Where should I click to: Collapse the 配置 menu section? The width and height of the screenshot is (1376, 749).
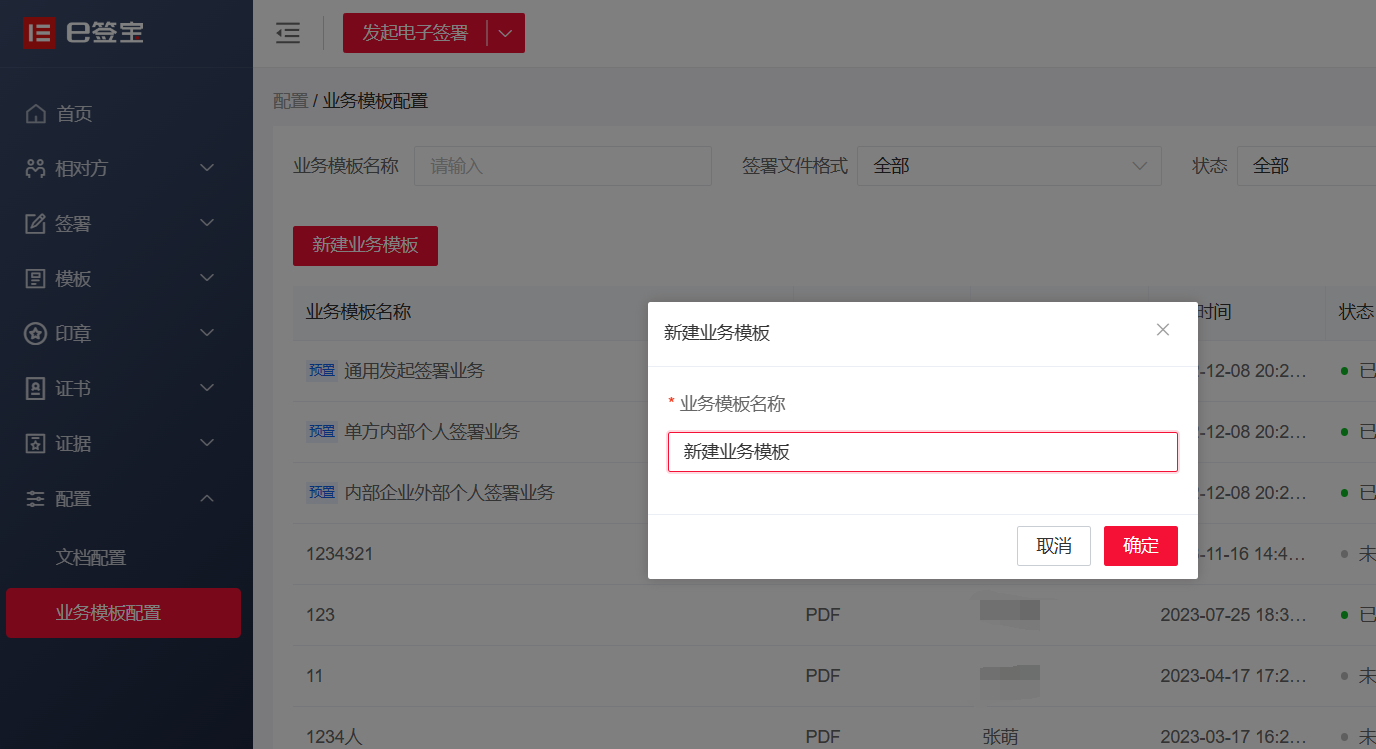(207, 498)
